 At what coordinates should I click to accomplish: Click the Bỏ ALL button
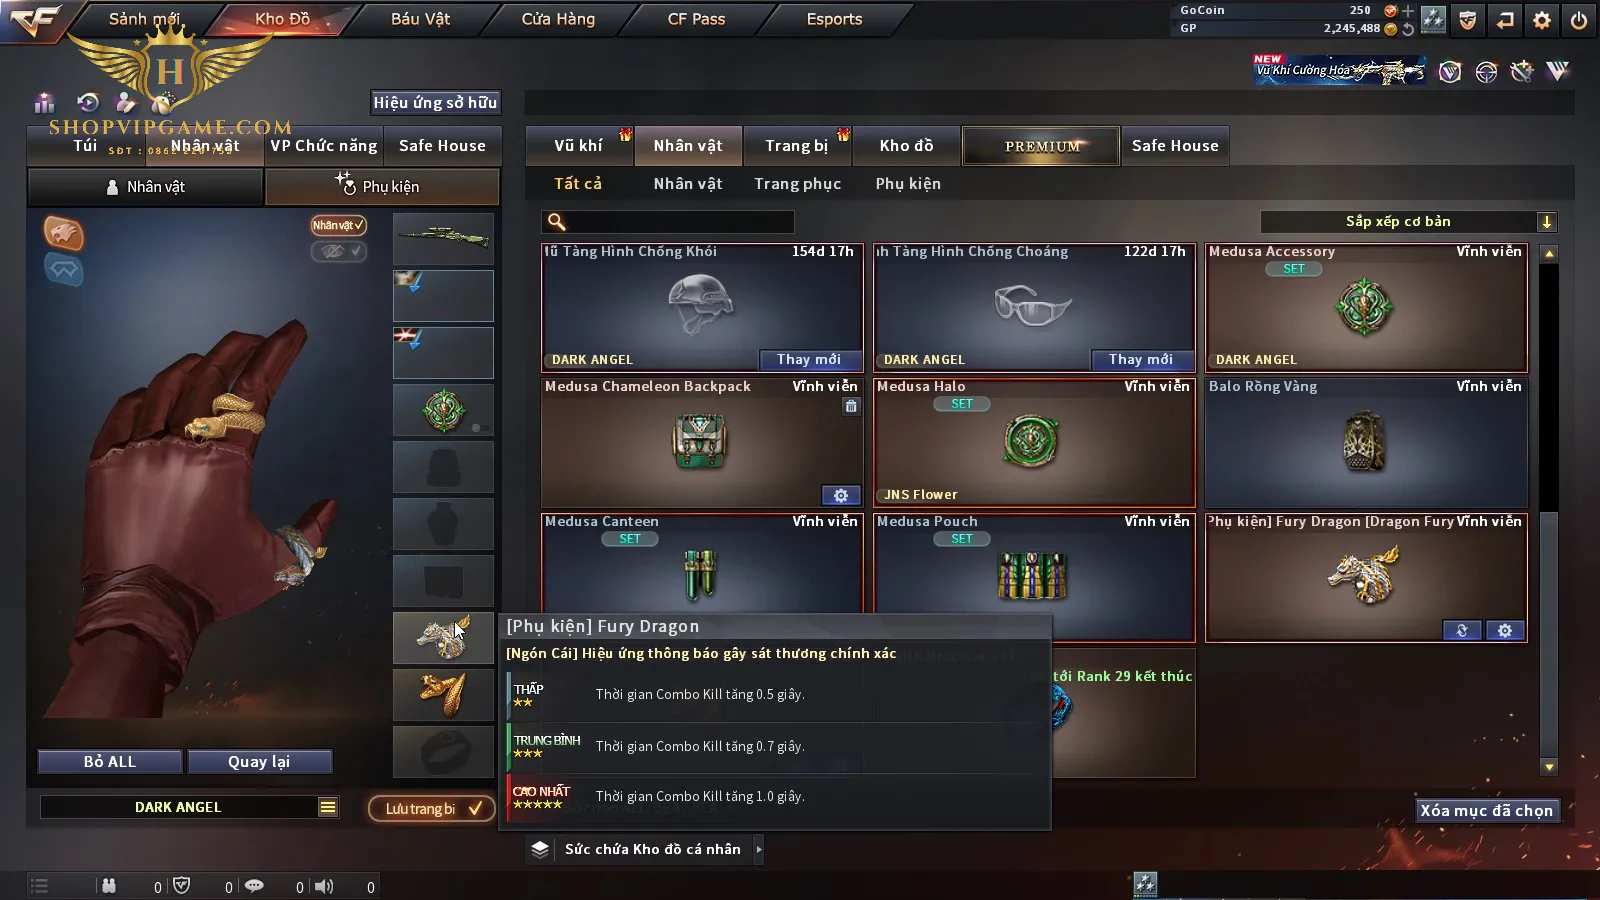110,762
